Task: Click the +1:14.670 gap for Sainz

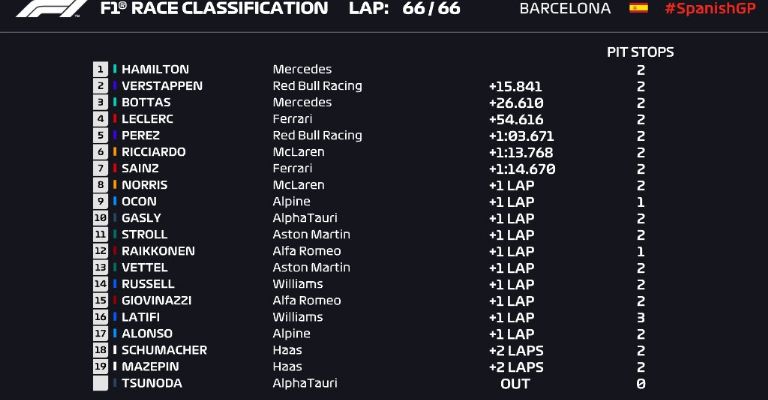Action: [x=522, y=169]
